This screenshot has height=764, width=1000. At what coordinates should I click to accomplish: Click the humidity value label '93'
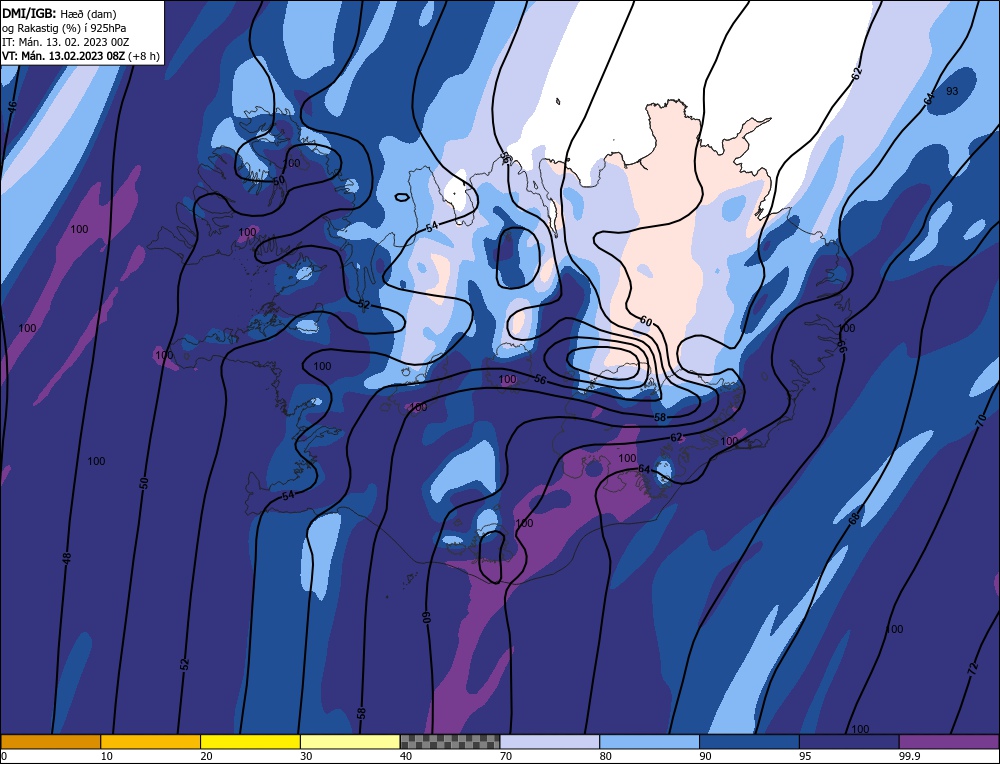952,91
